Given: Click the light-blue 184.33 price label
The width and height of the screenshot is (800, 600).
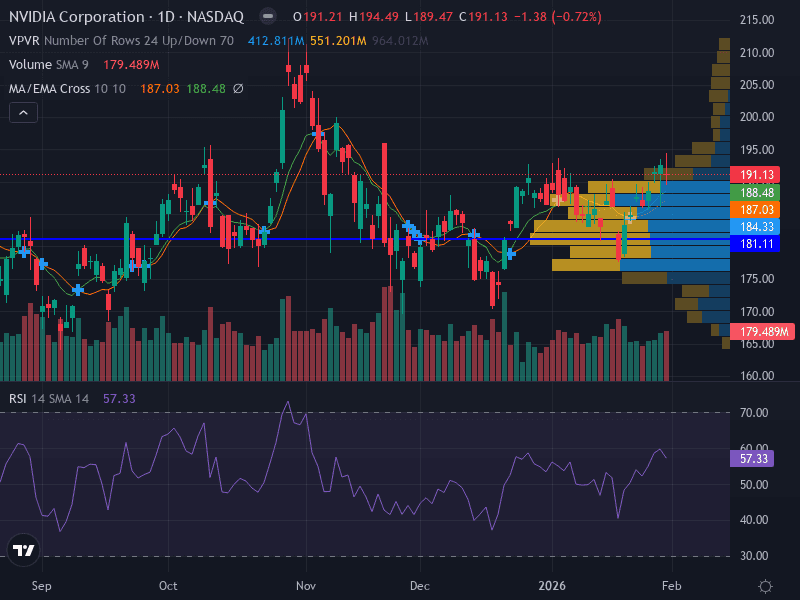Looking at the screenshot, I should (756, 227).
